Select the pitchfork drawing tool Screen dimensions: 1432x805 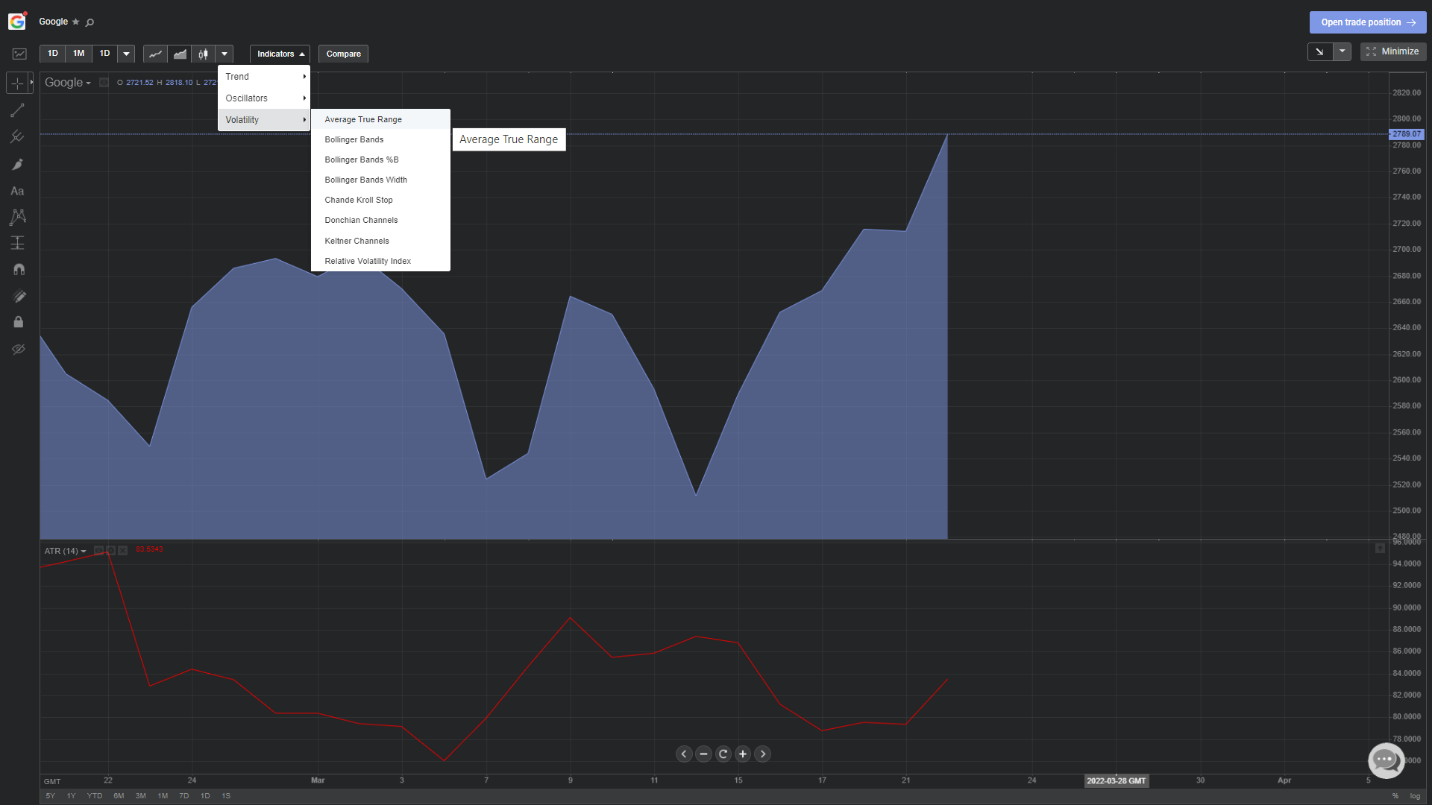18,137
